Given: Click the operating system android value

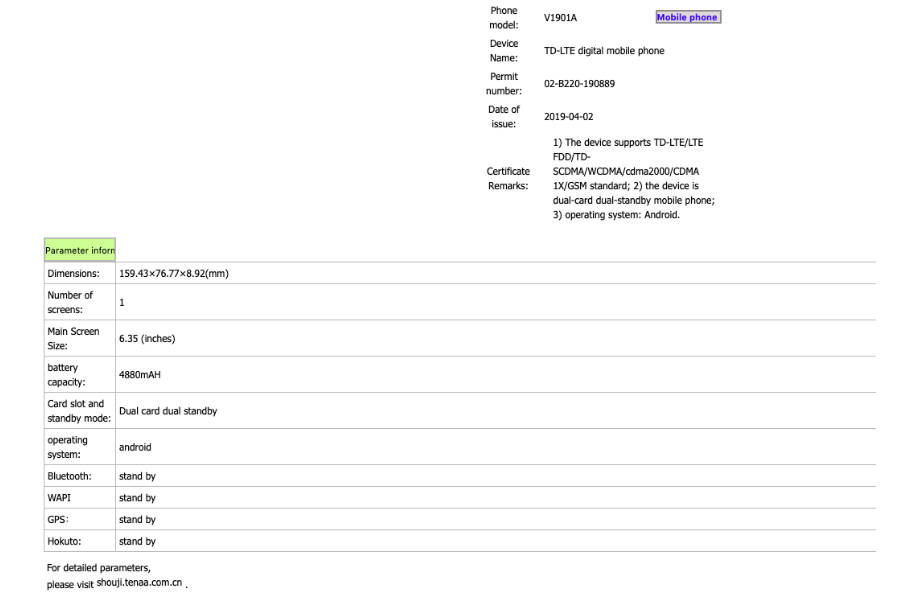Looking at the screenshot, I should [135, 447].
